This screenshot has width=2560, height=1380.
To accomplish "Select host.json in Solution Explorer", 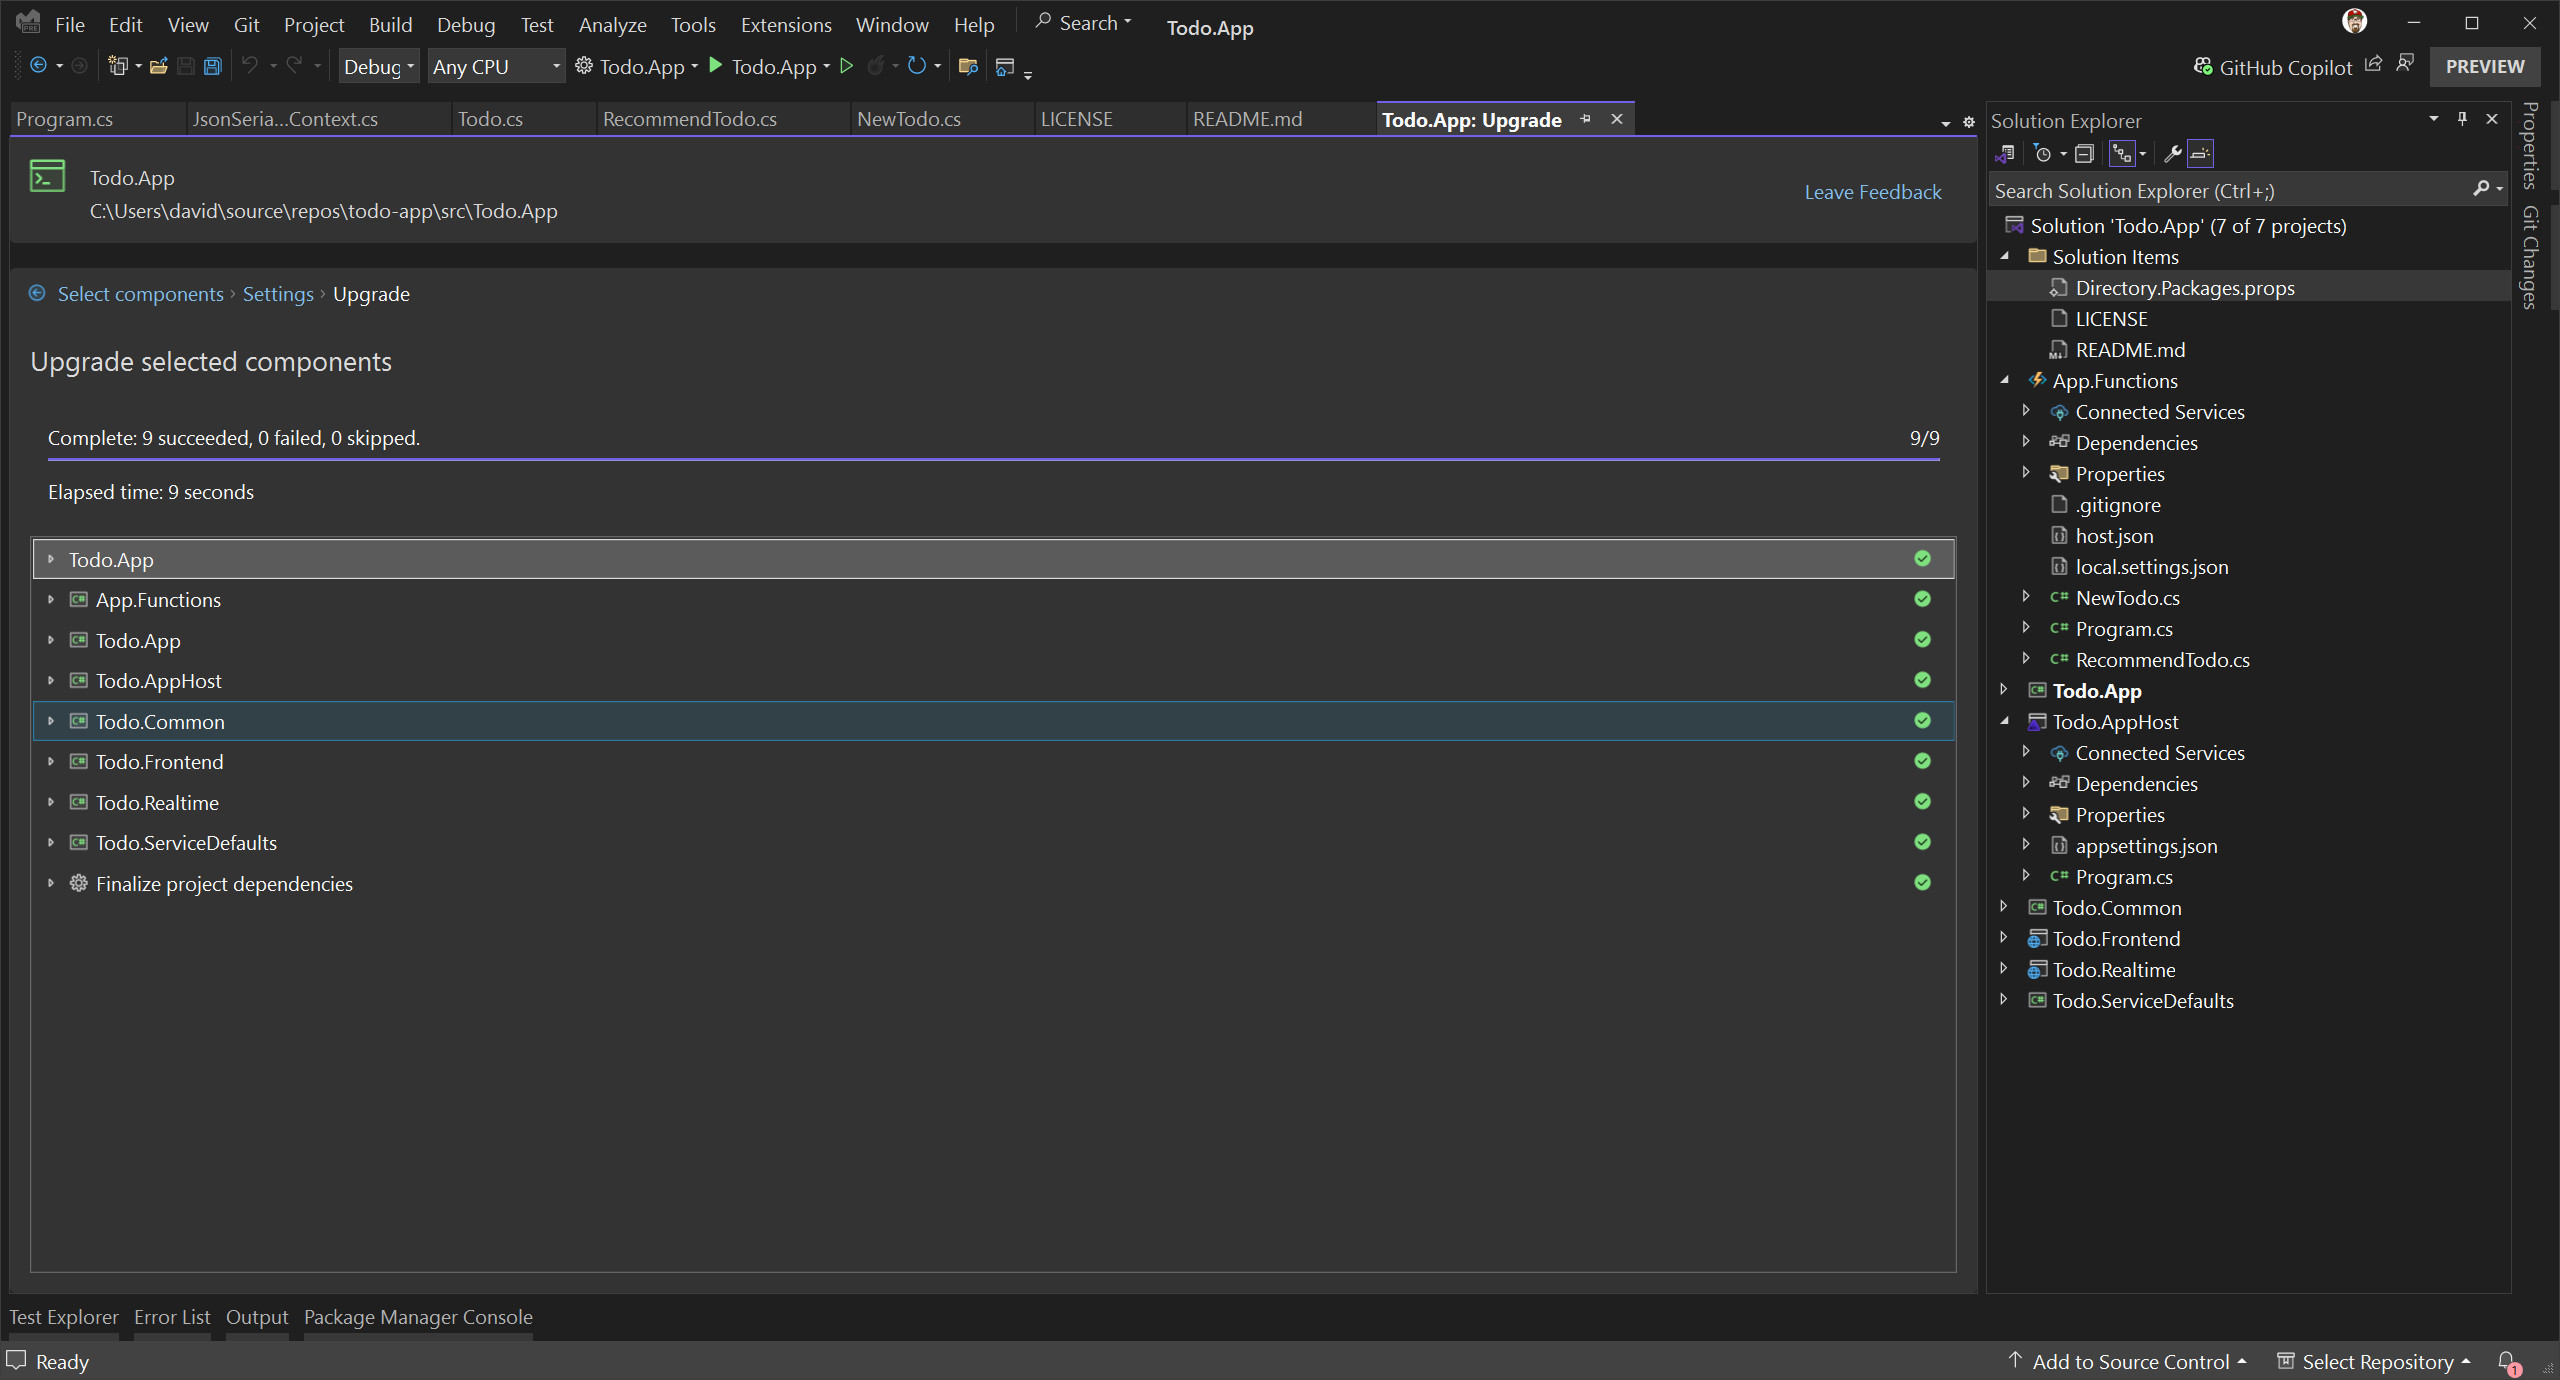I will pyautogui.click(x=2114, y=536).
